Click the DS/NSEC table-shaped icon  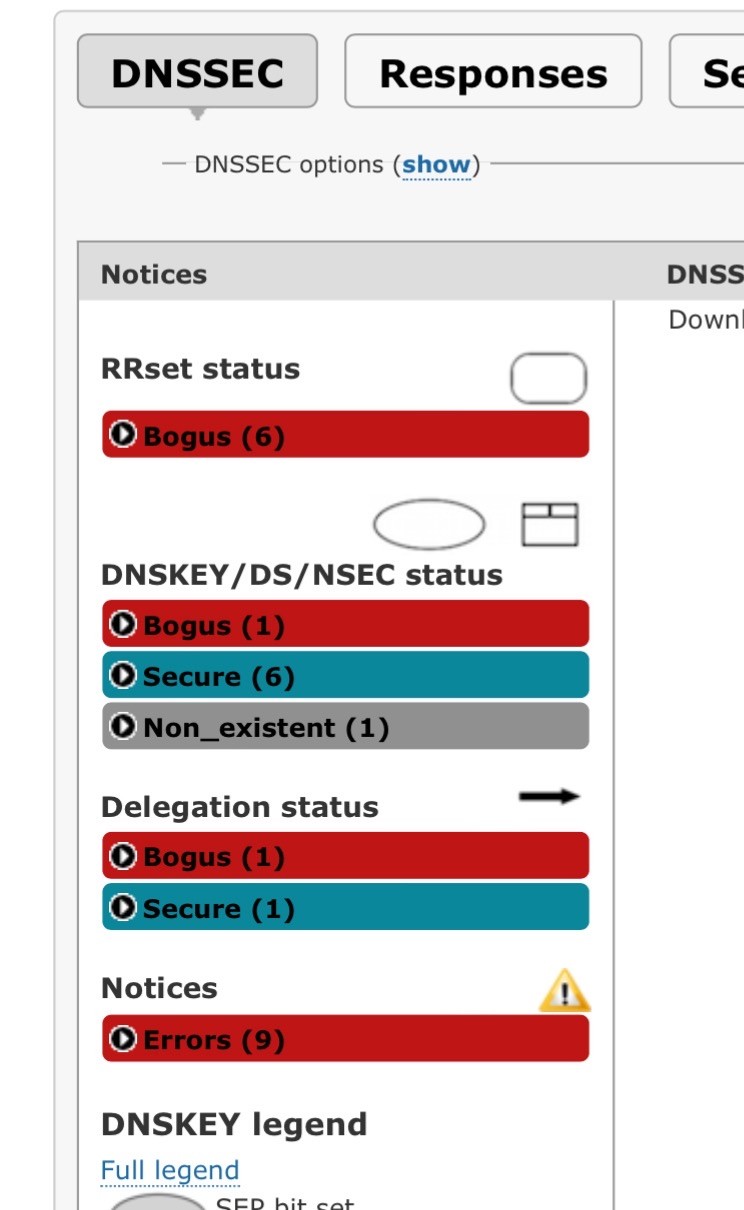[x=549, y=524]
